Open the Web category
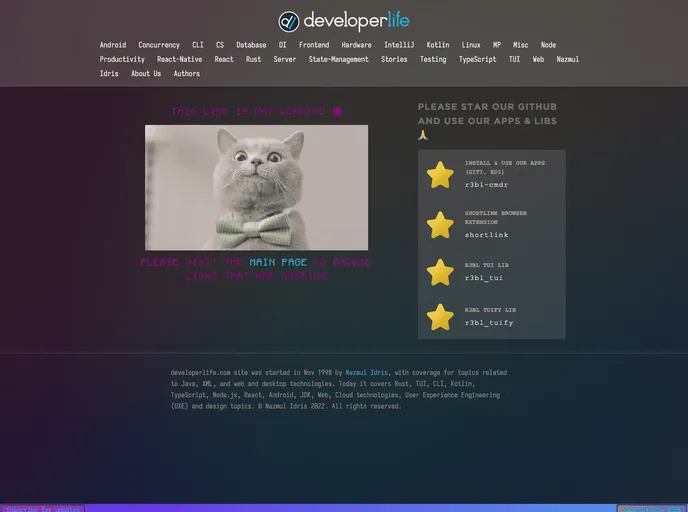Viewport: 688px width, 512px height. (538, 59)
